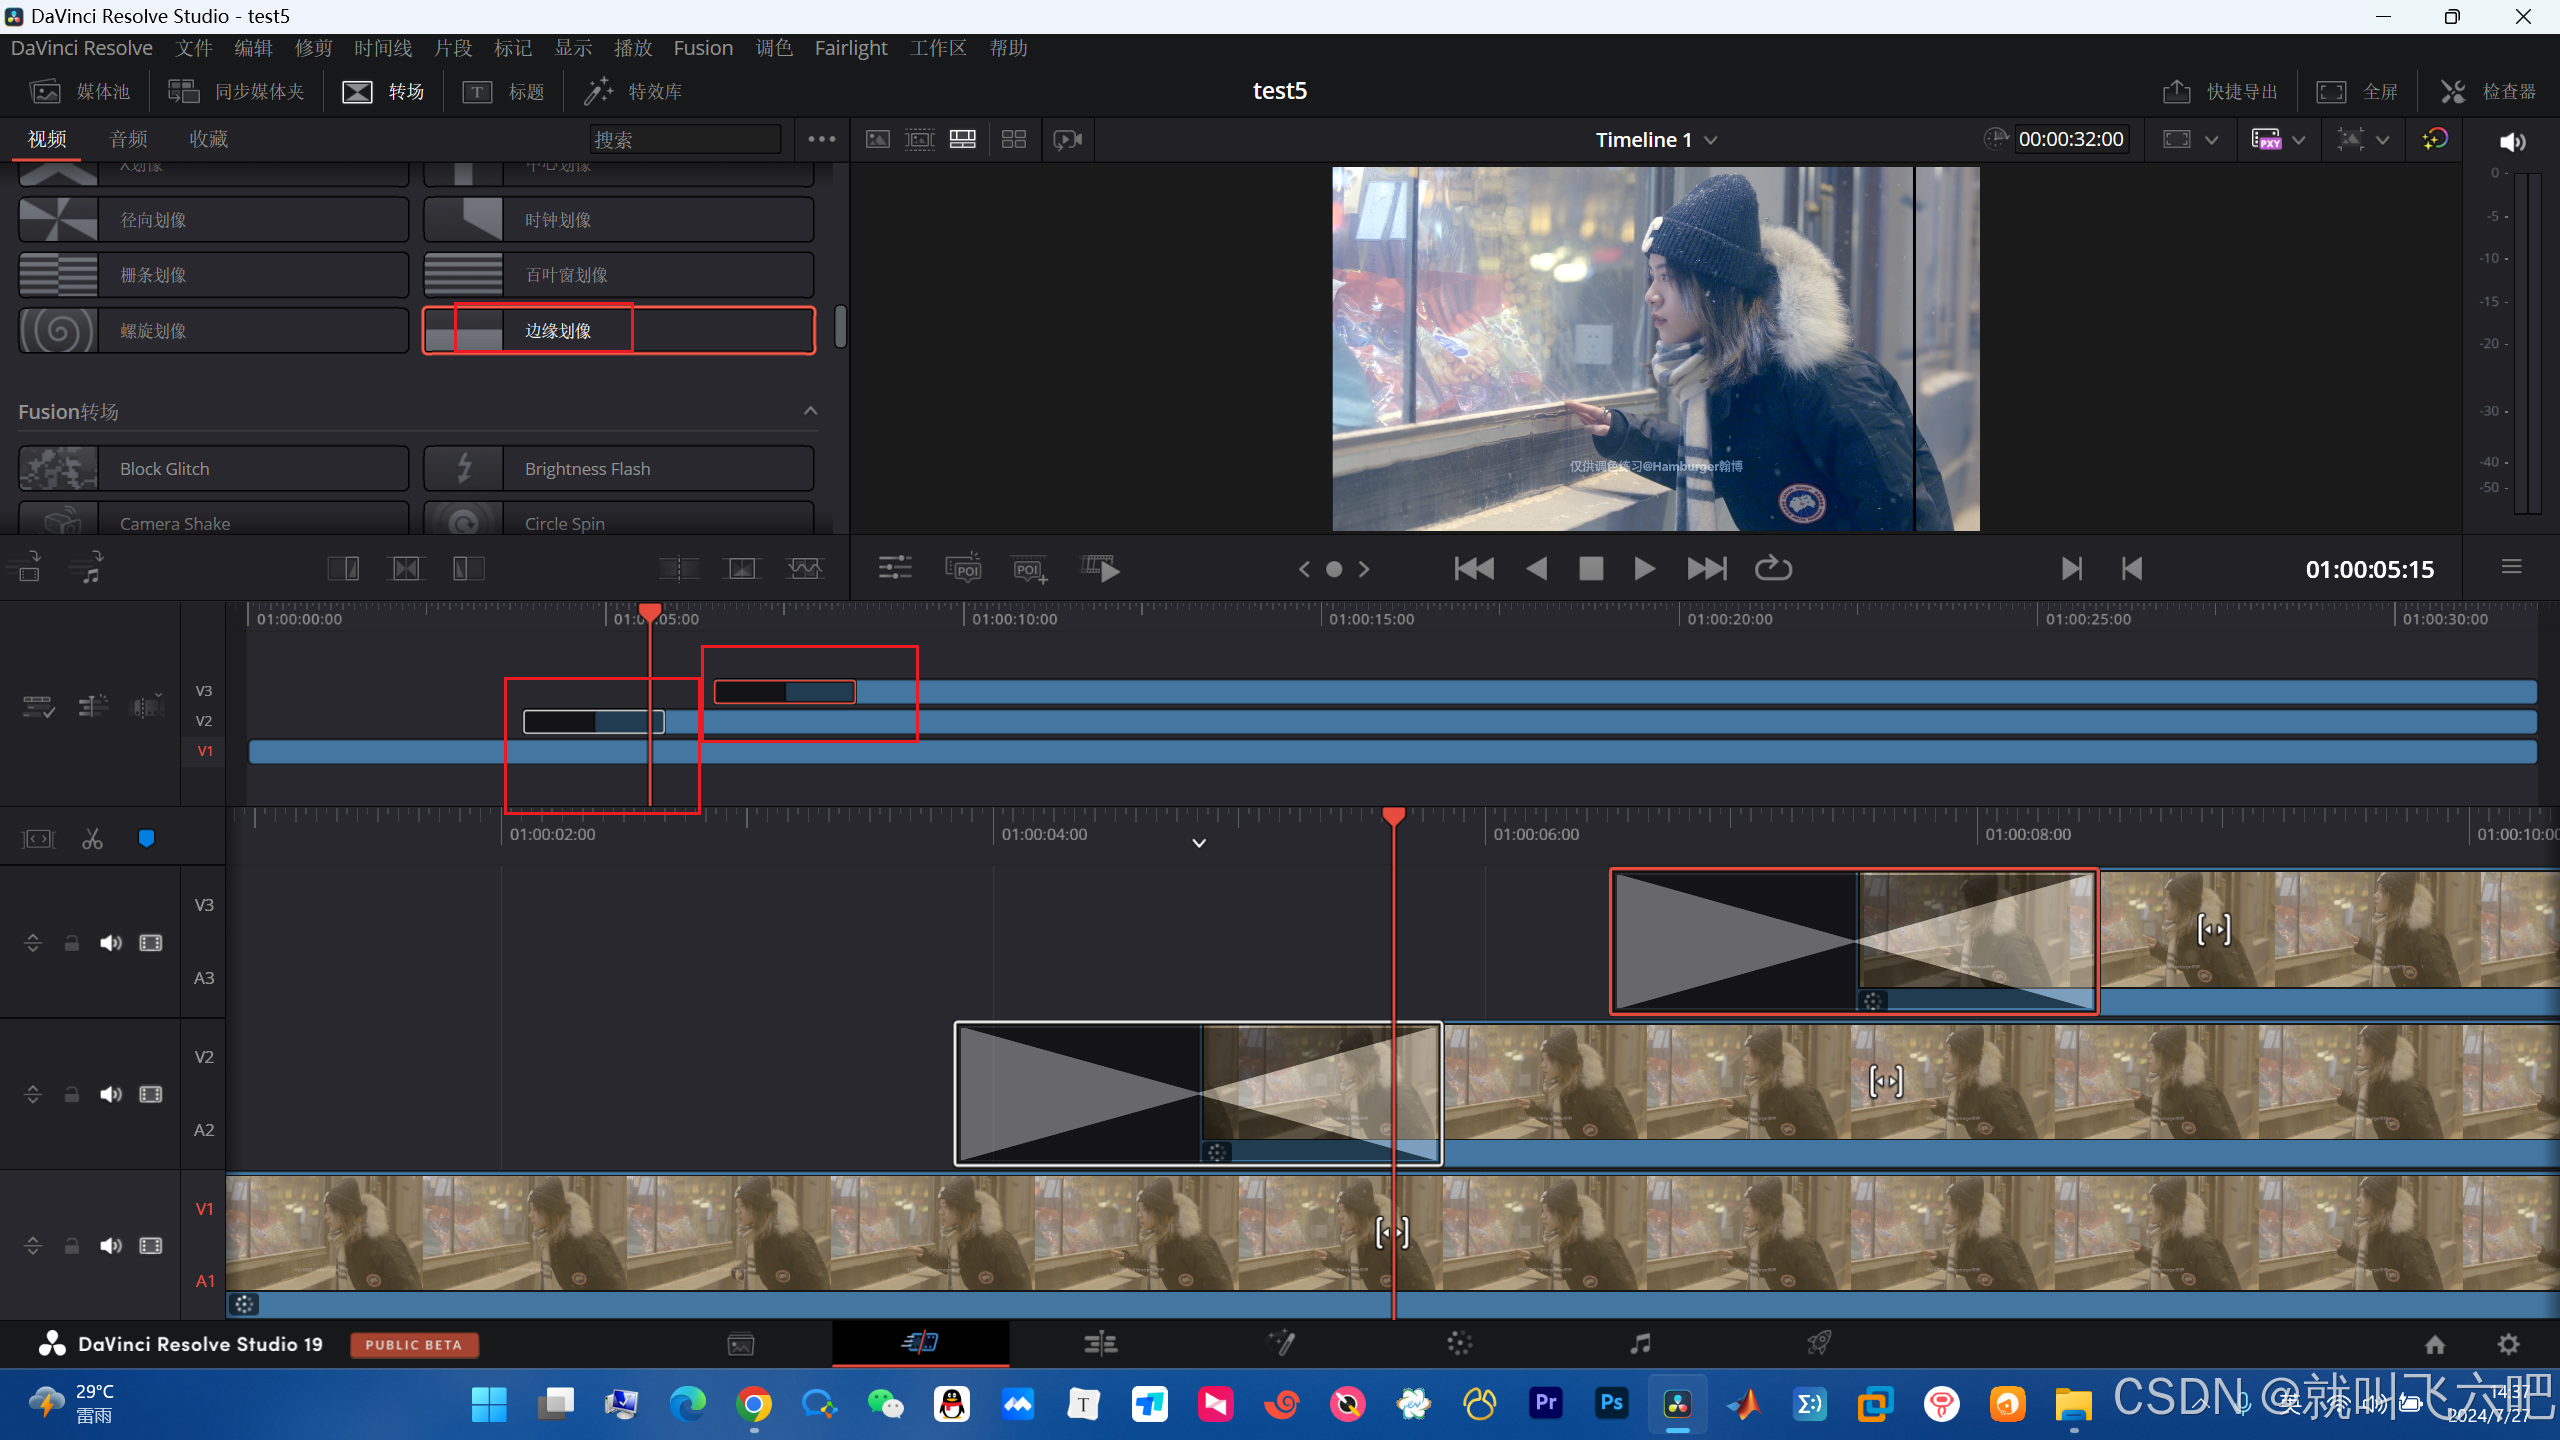Image resolution: width=2560 pixels, height=1440 pixels.
Task: Click the play button in viewer controls
Action: tap(1644, 569)
